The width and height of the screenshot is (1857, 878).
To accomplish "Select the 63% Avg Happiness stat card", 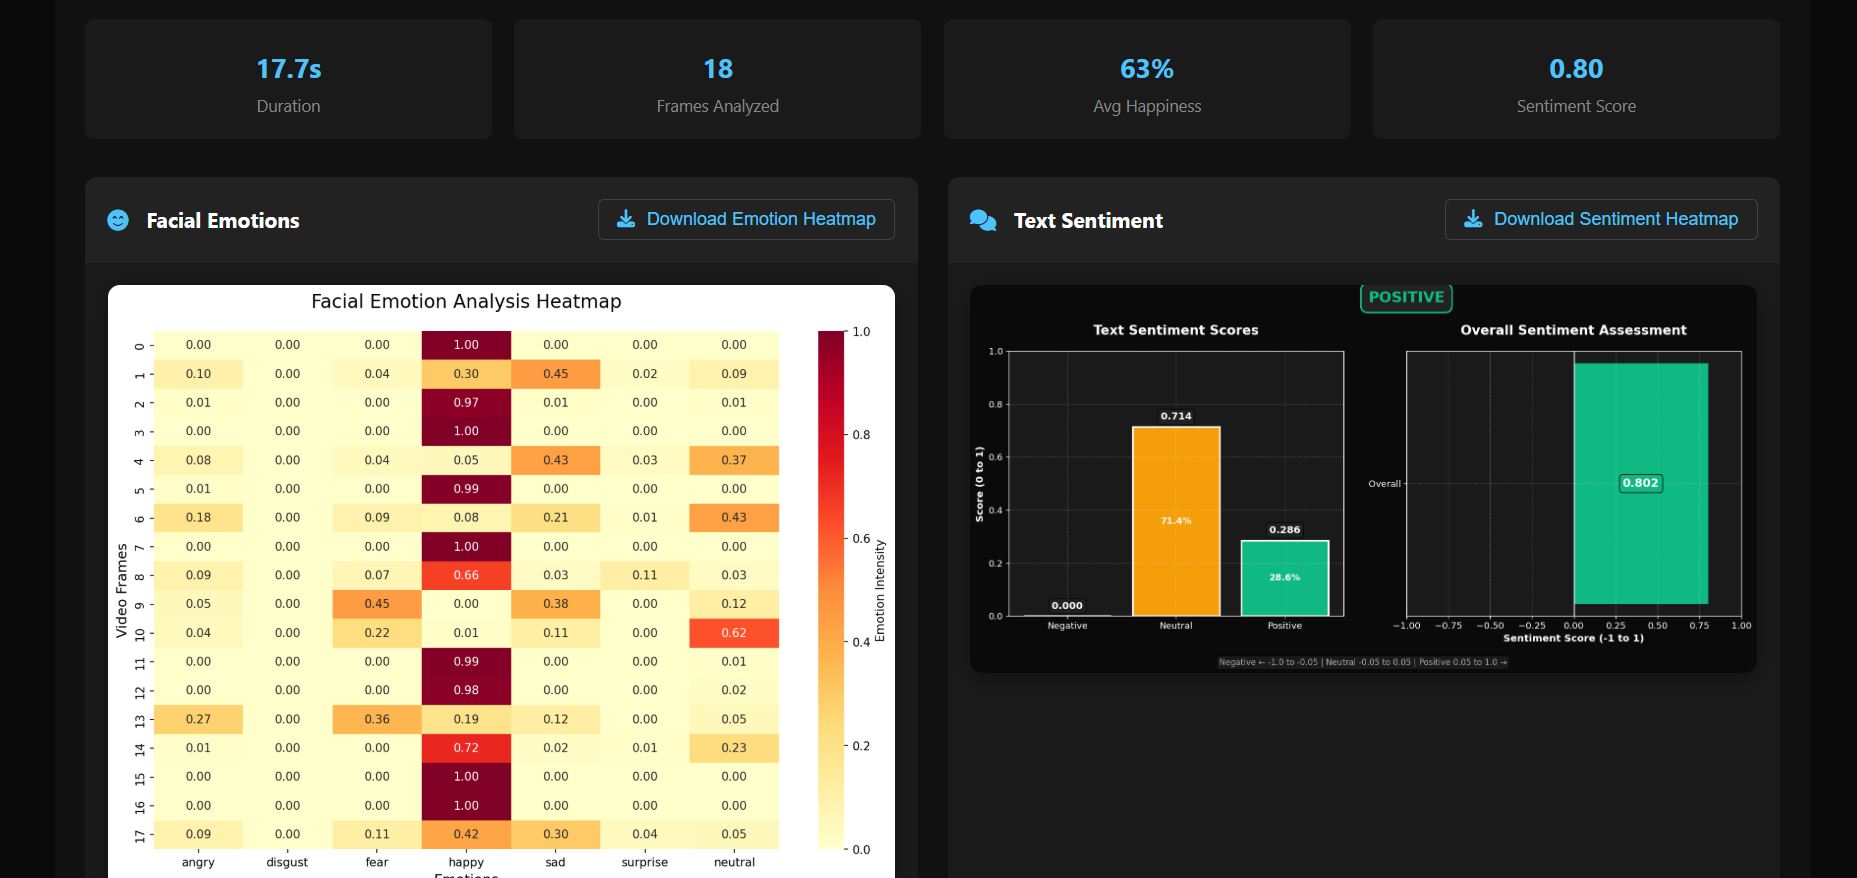I will (x=1147, y=79).
